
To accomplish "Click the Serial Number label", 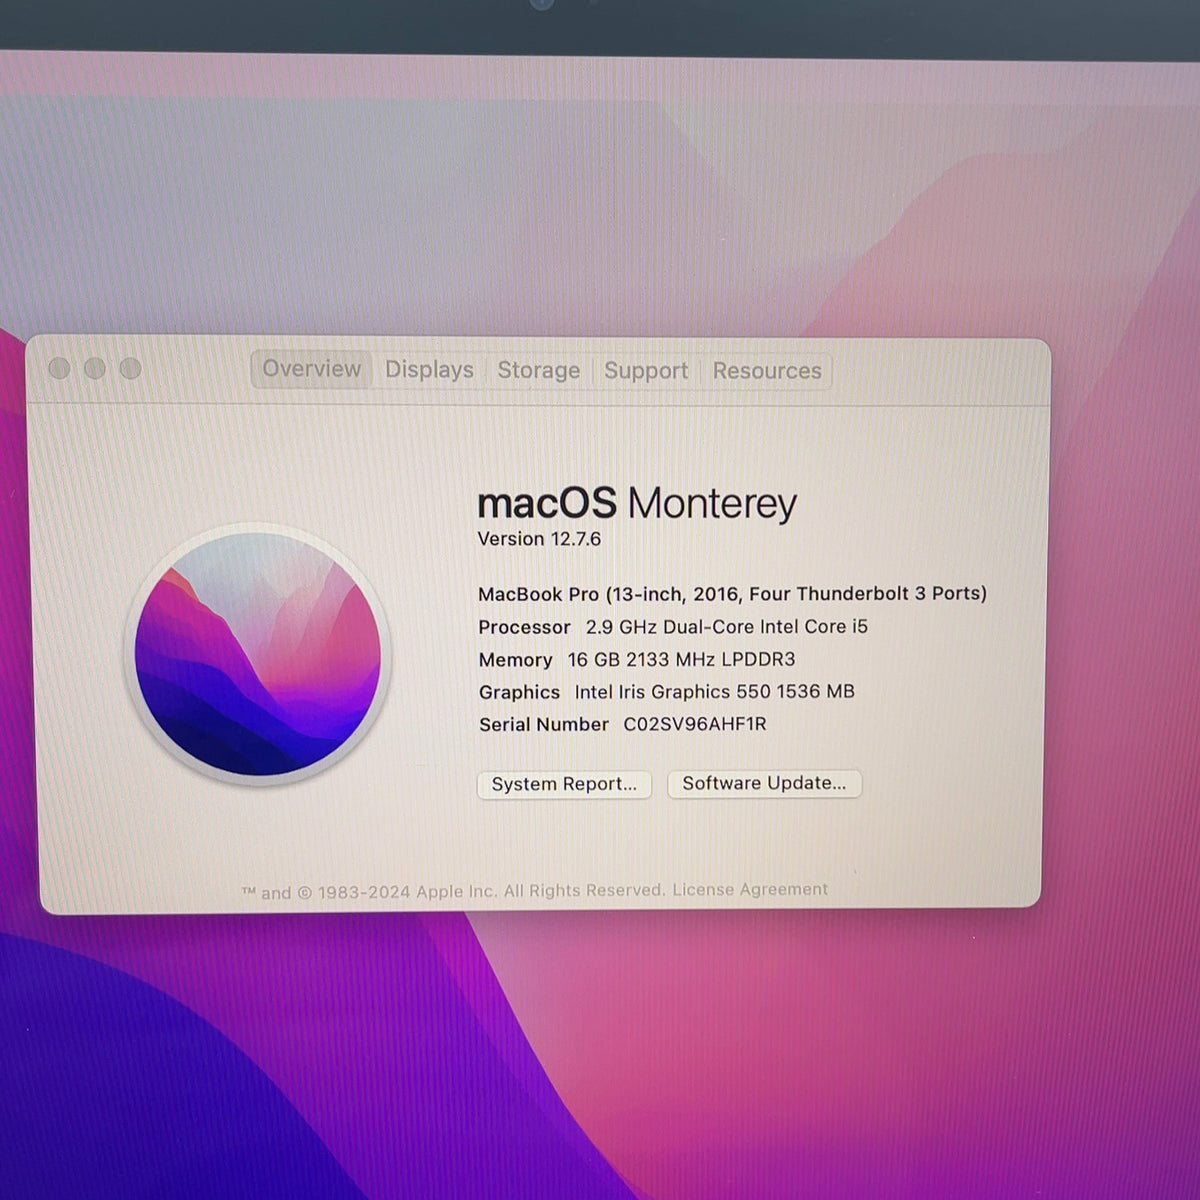I will tap(543, 725).
